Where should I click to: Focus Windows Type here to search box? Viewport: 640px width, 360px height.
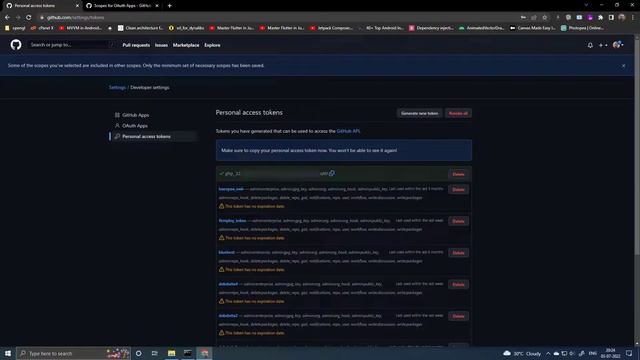pyautogui.click(x=73, y=353)
